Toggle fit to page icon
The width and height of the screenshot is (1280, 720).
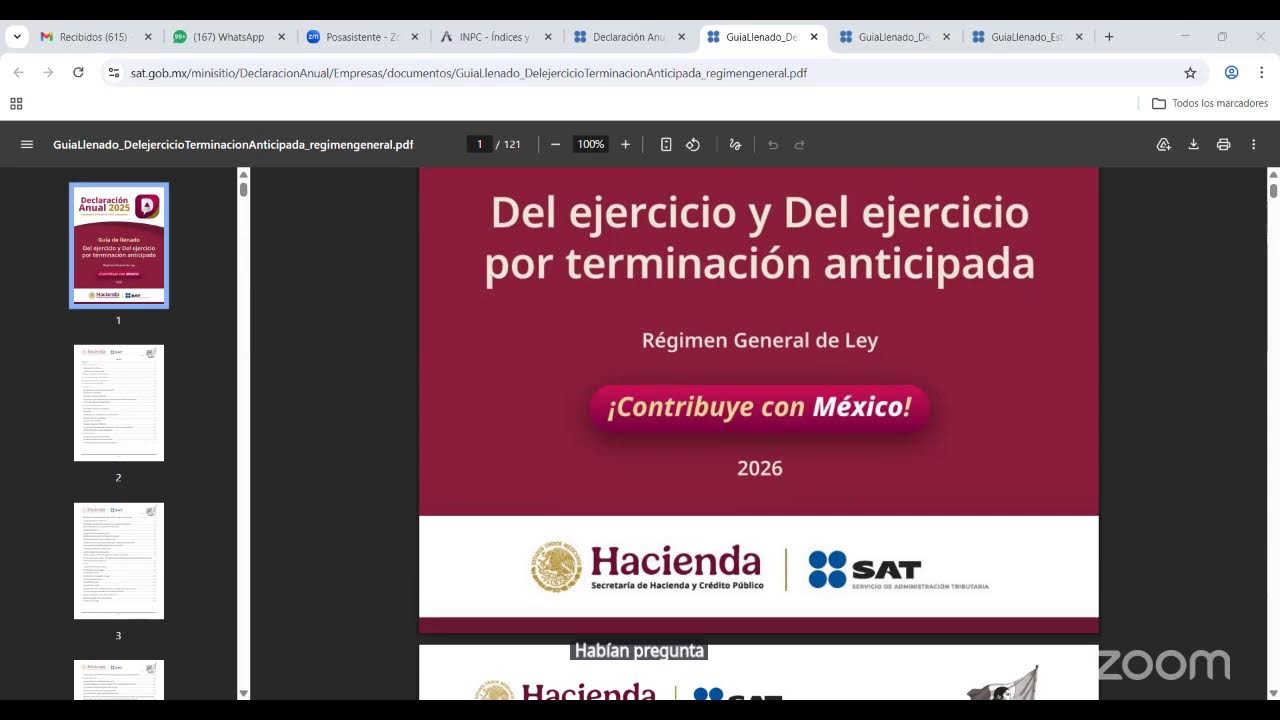(666, 145)
